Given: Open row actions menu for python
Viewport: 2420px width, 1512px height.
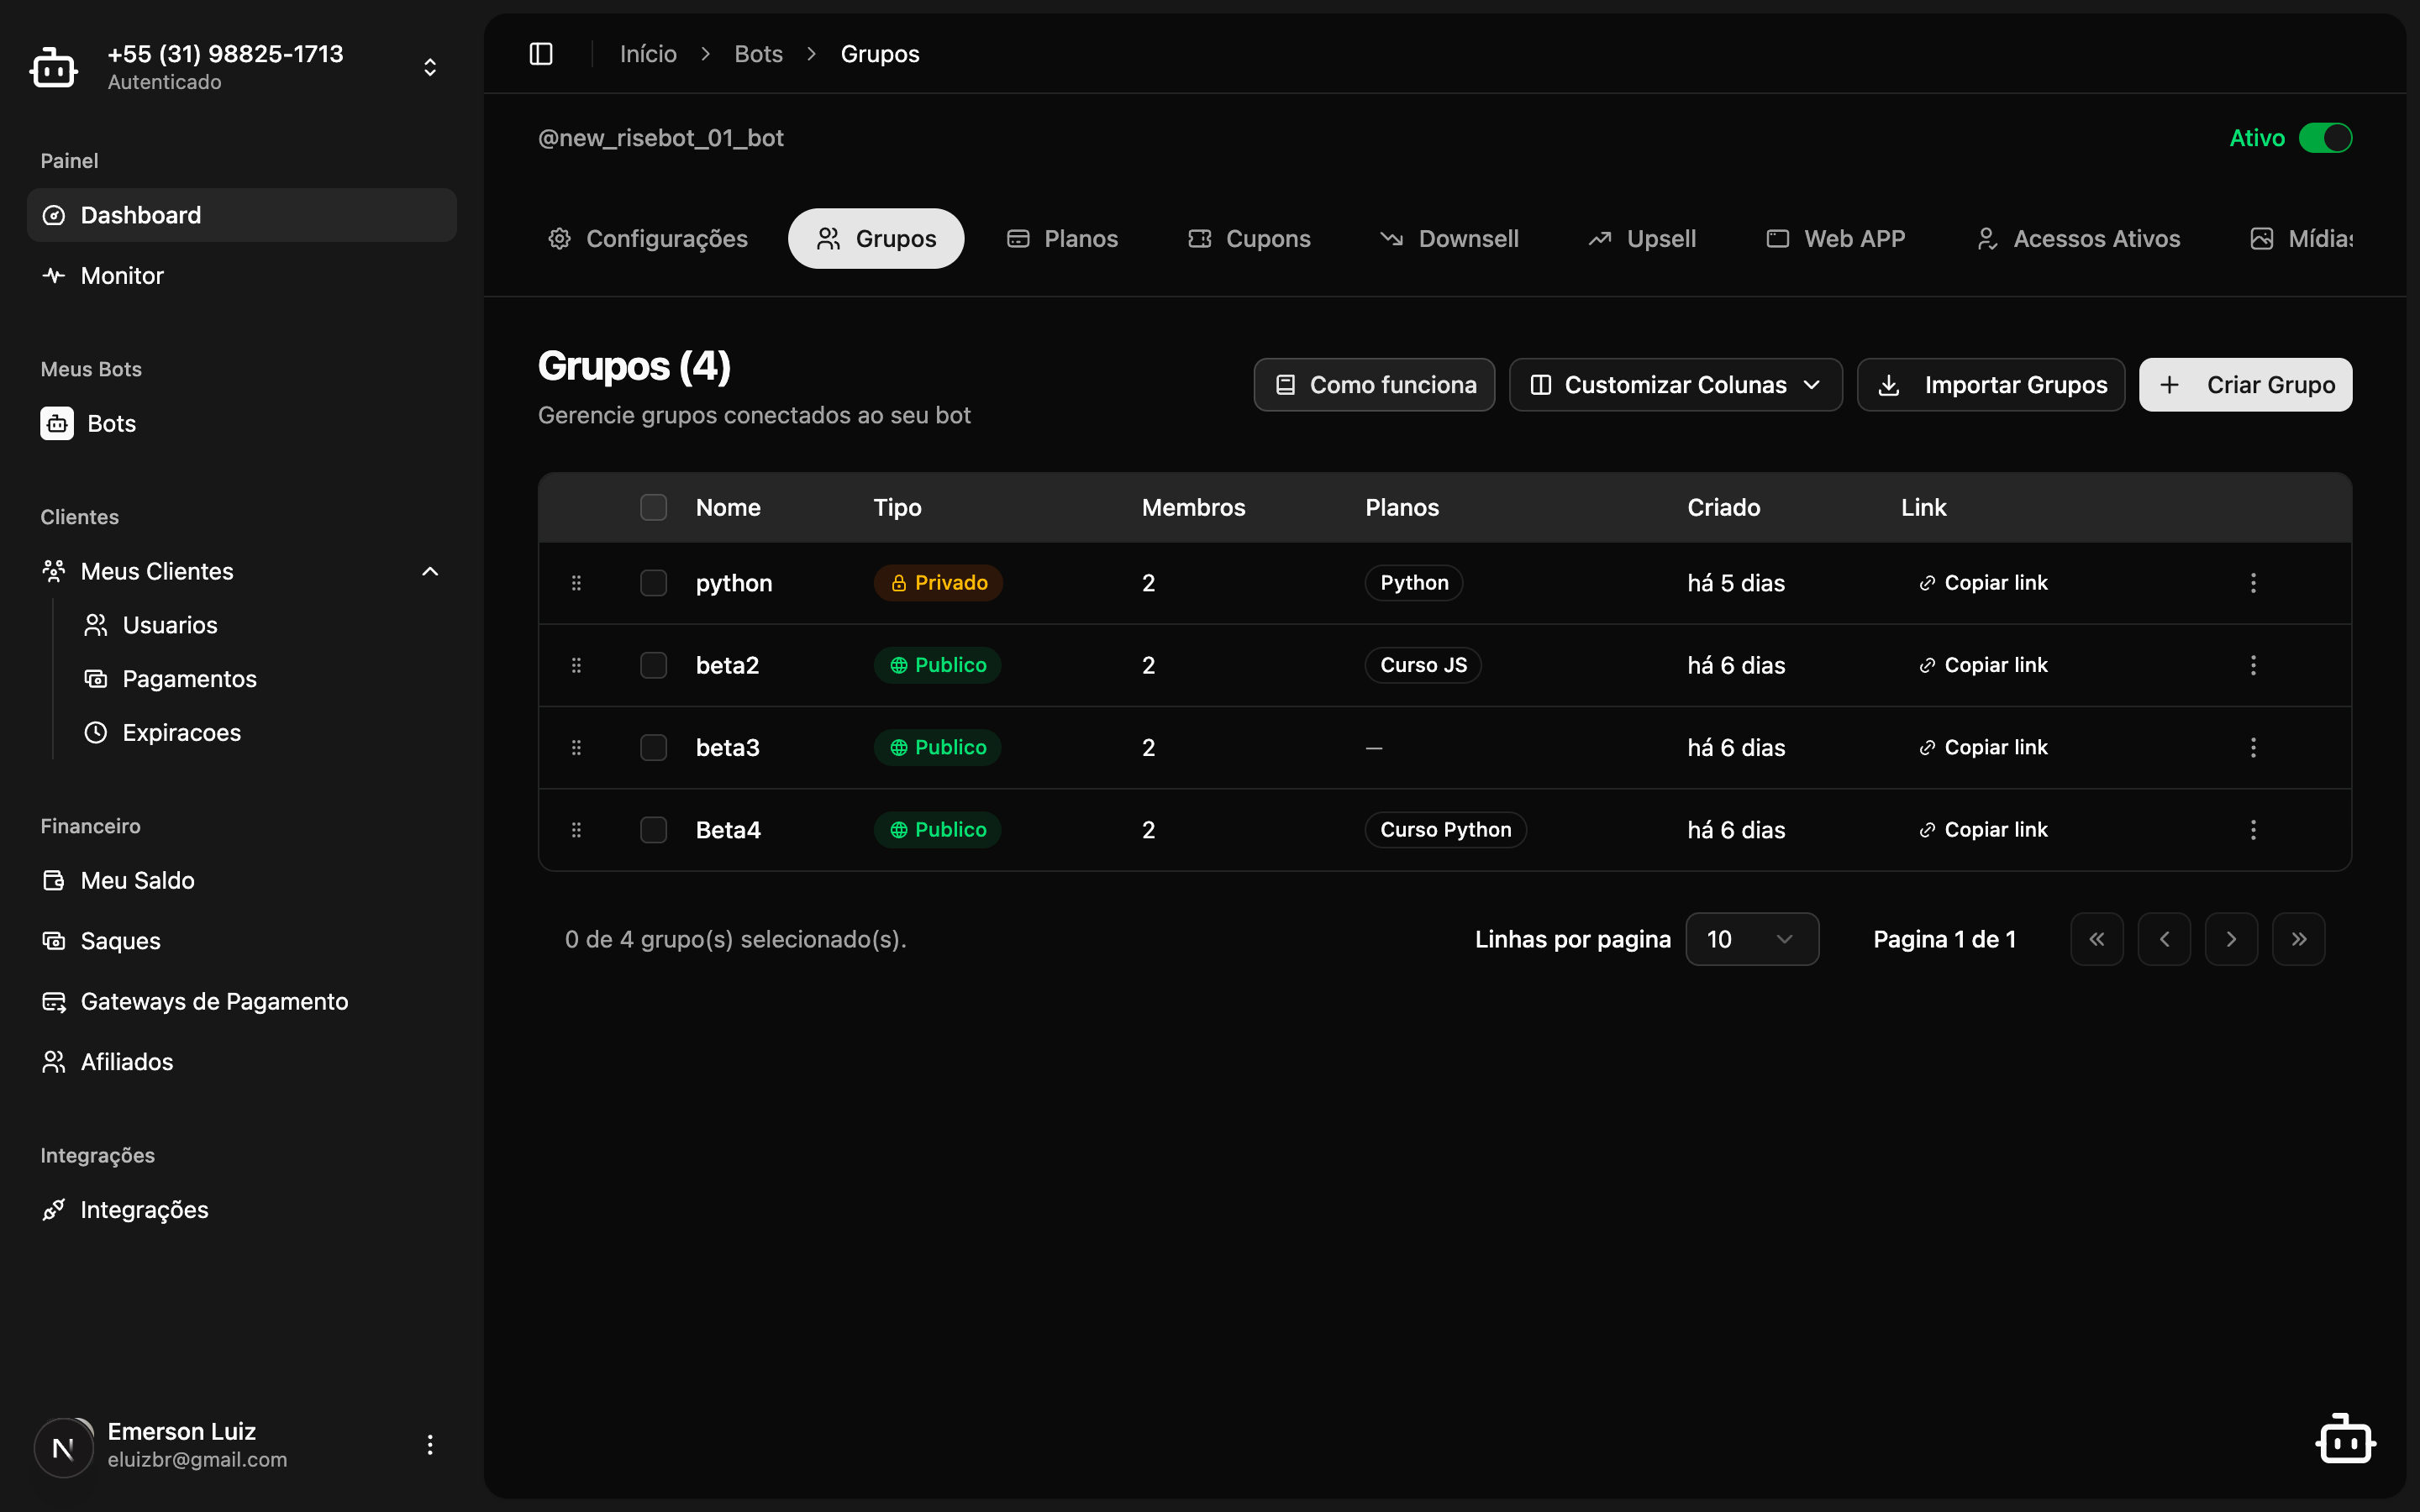Looking at the screenshot, I should (2253, 583).
